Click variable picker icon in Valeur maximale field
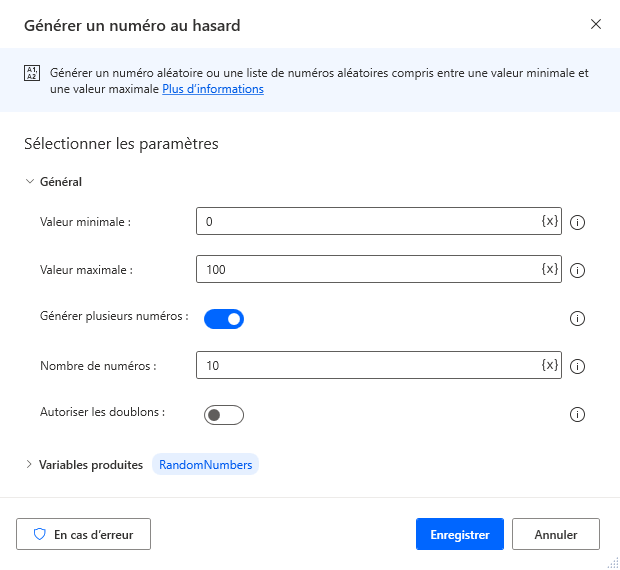The height and width of the screenshot is (570, 620). click(550, 269)
